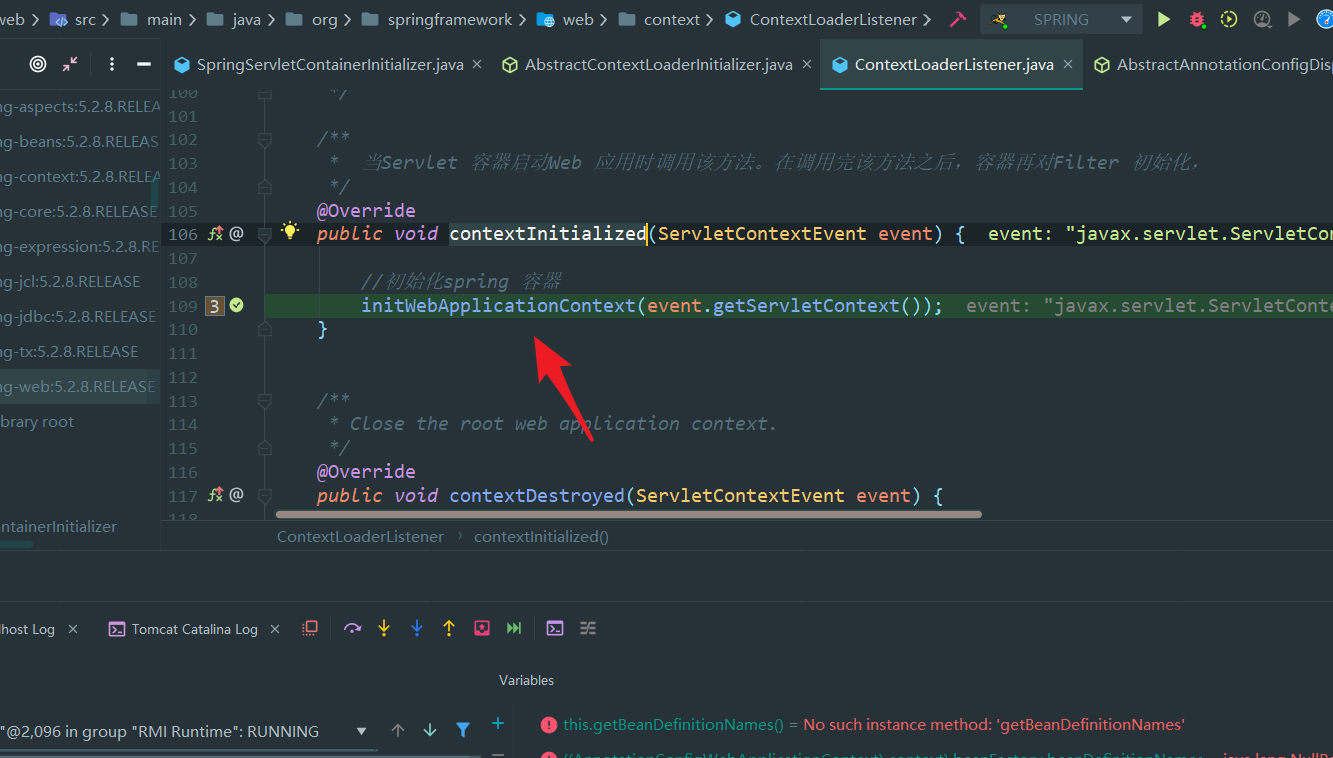Select spring-jcl:5.2.8.RELEASE library row
1333x758 pixels.
pos(80,281)
